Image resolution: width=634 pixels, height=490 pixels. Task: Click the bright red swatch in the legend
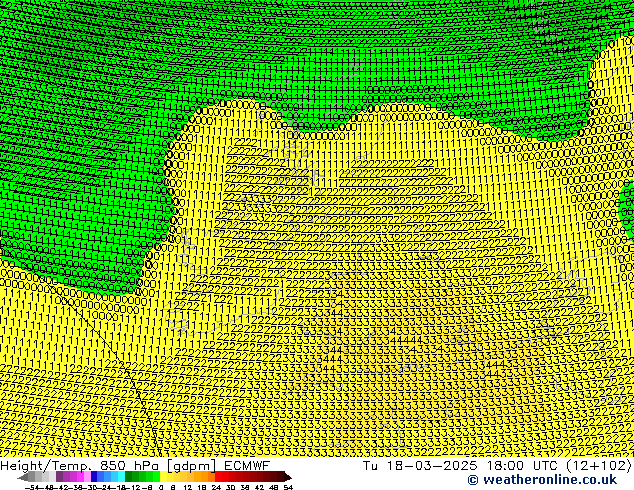click(x=219, y=476)
